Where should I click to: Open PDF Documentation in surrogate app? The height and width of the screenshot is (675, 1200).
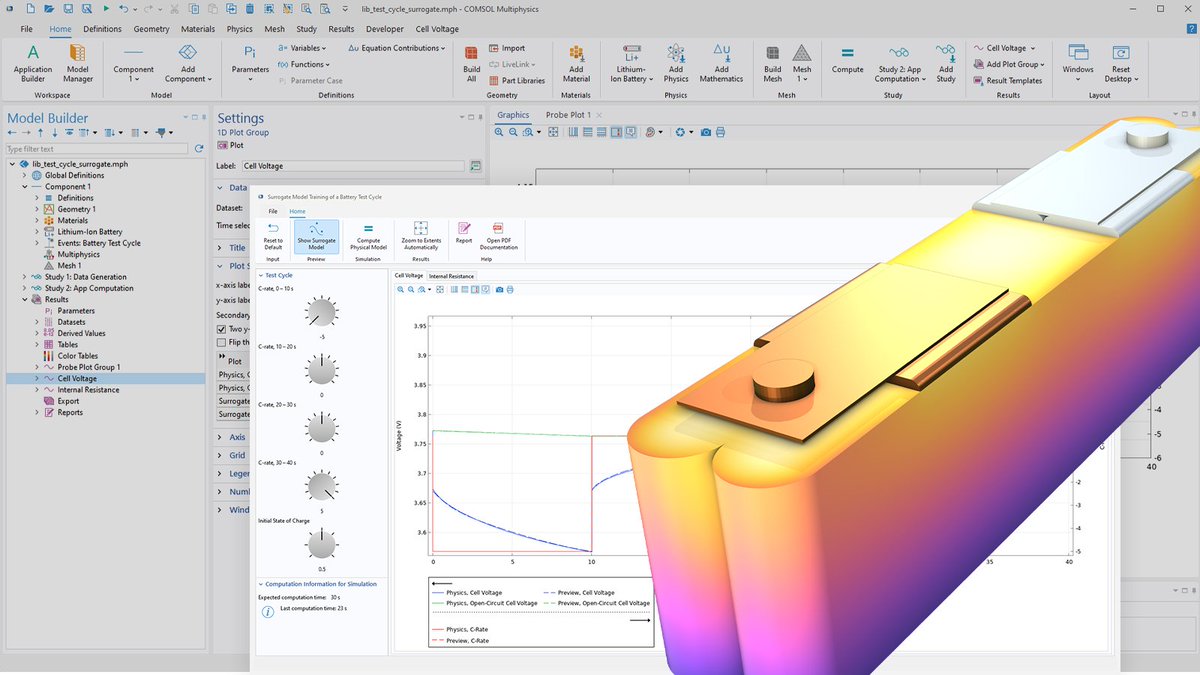[499, 236]
